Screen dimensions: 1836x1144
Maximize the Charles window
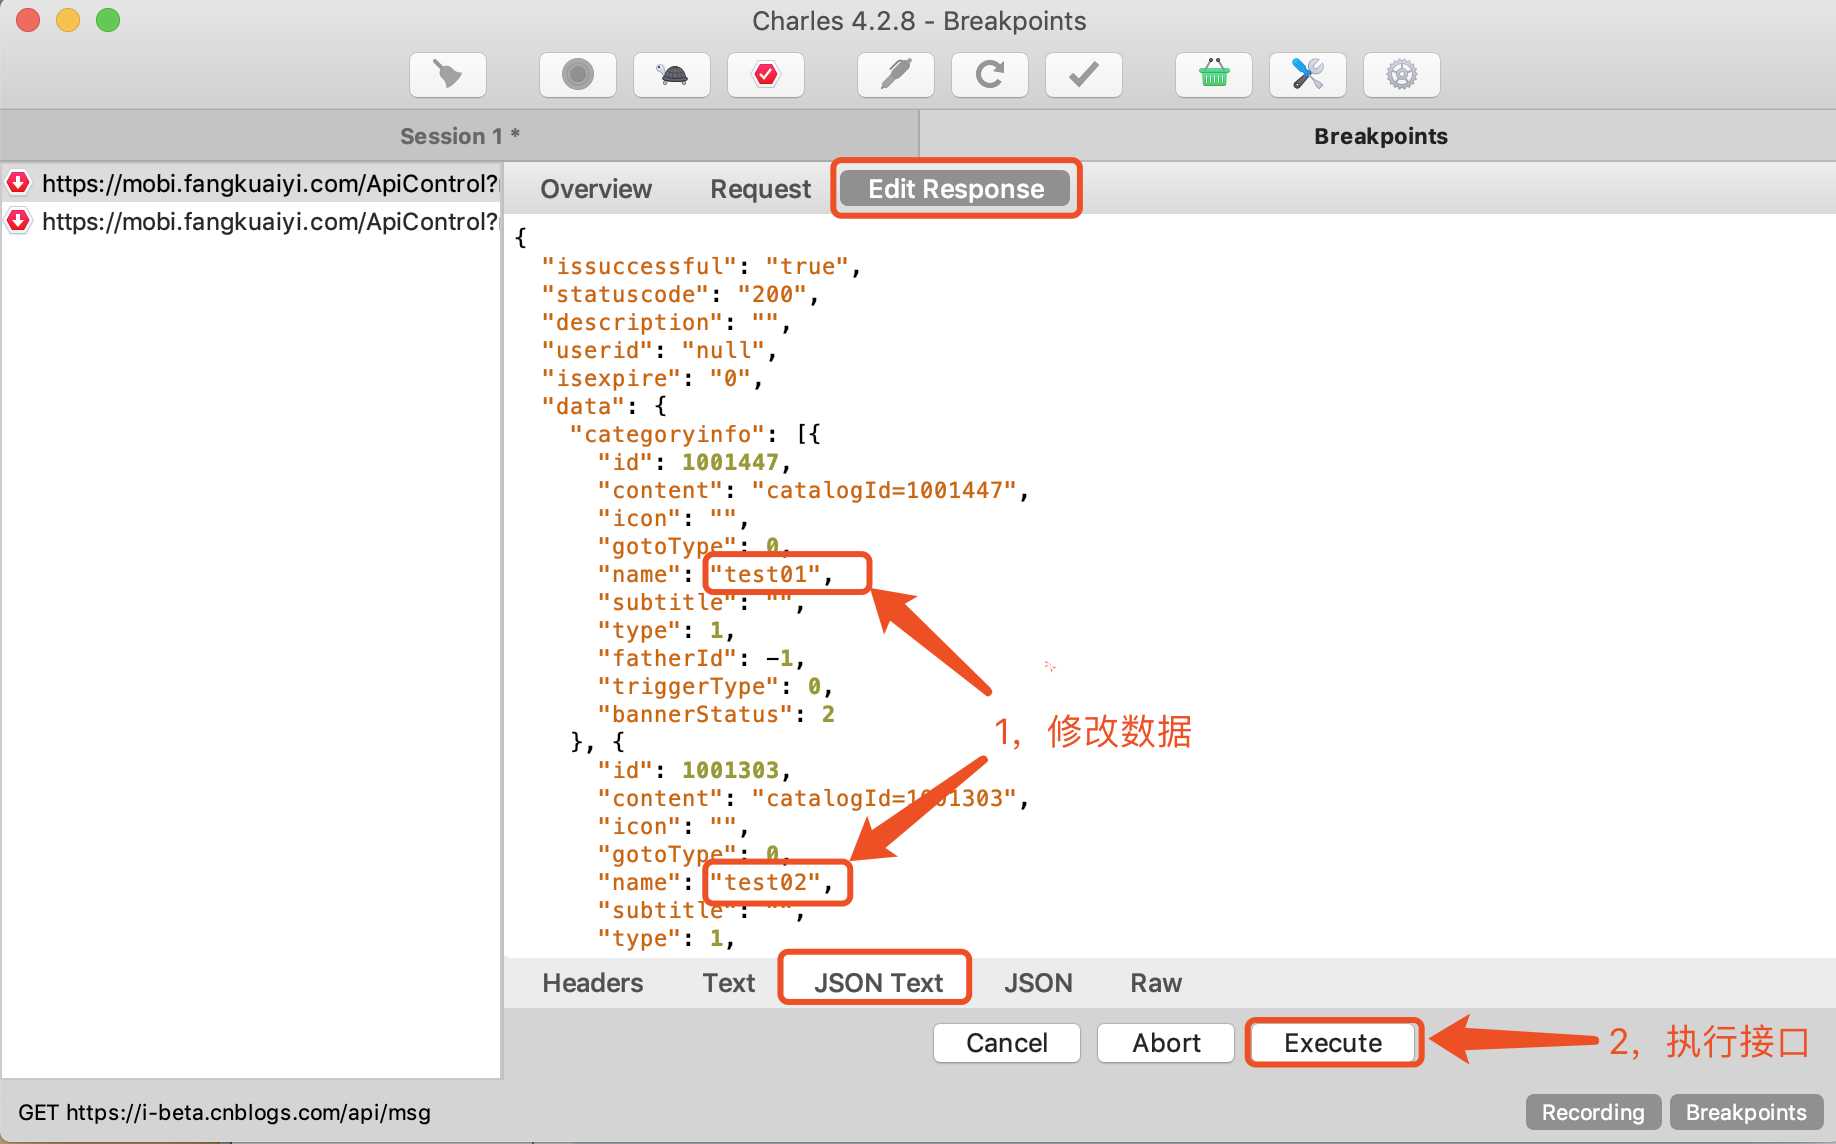point(108,20)
